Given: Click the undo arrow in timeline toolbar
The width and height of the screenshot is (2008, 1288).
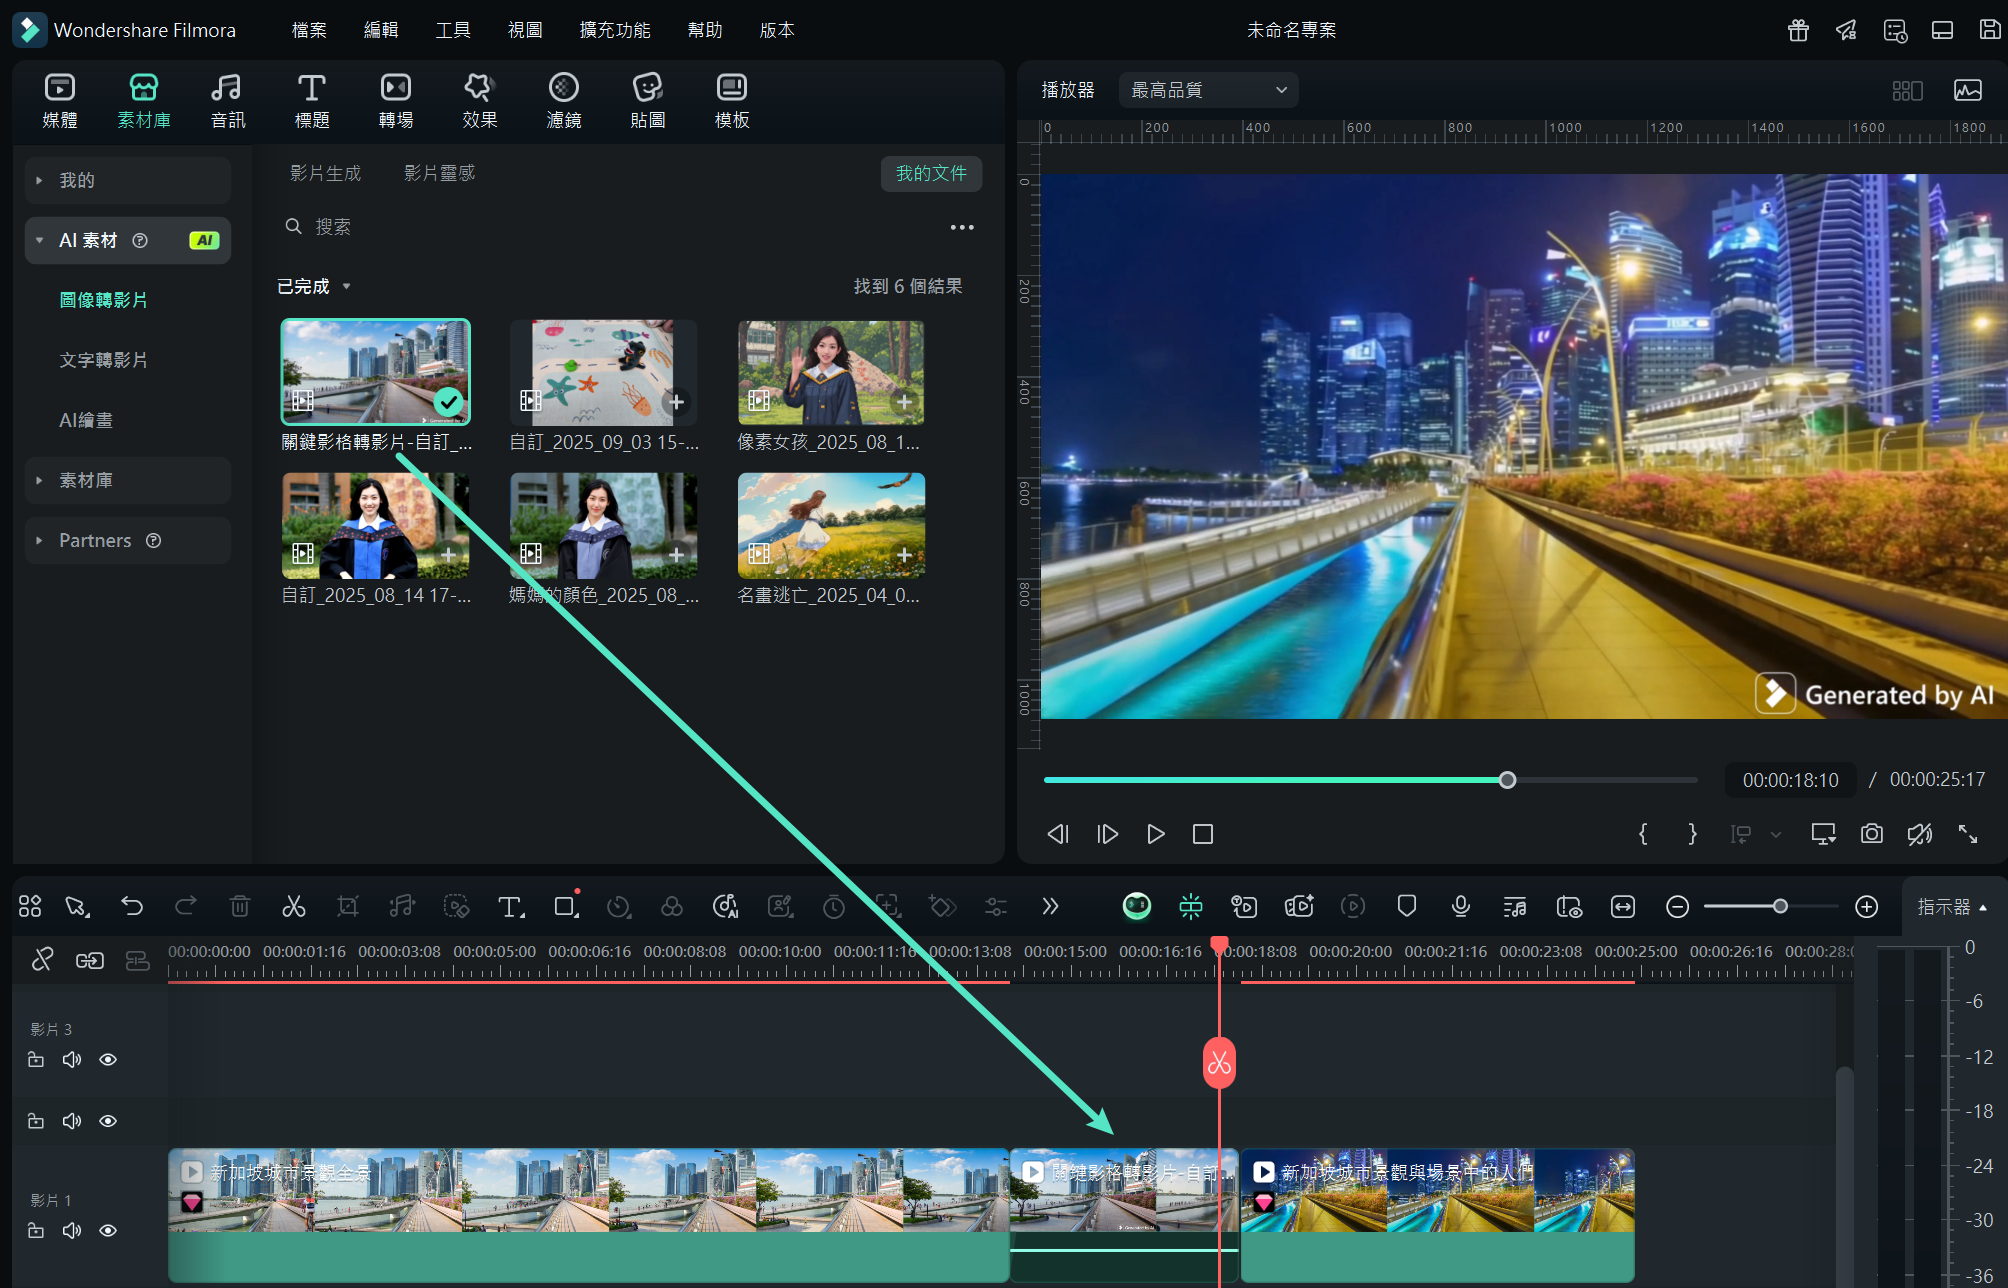Looking at the screenshot, I should coord(132,906).
